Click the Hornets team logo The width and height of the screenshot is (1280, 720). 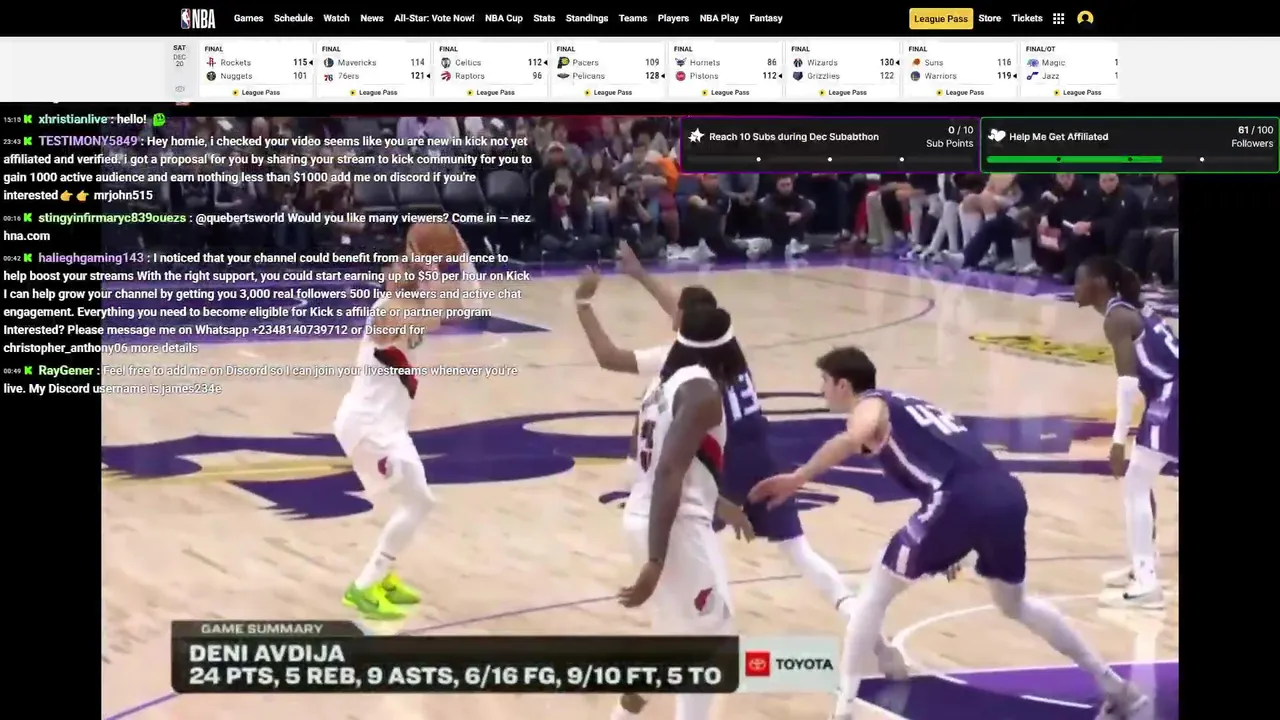[680, 62]
